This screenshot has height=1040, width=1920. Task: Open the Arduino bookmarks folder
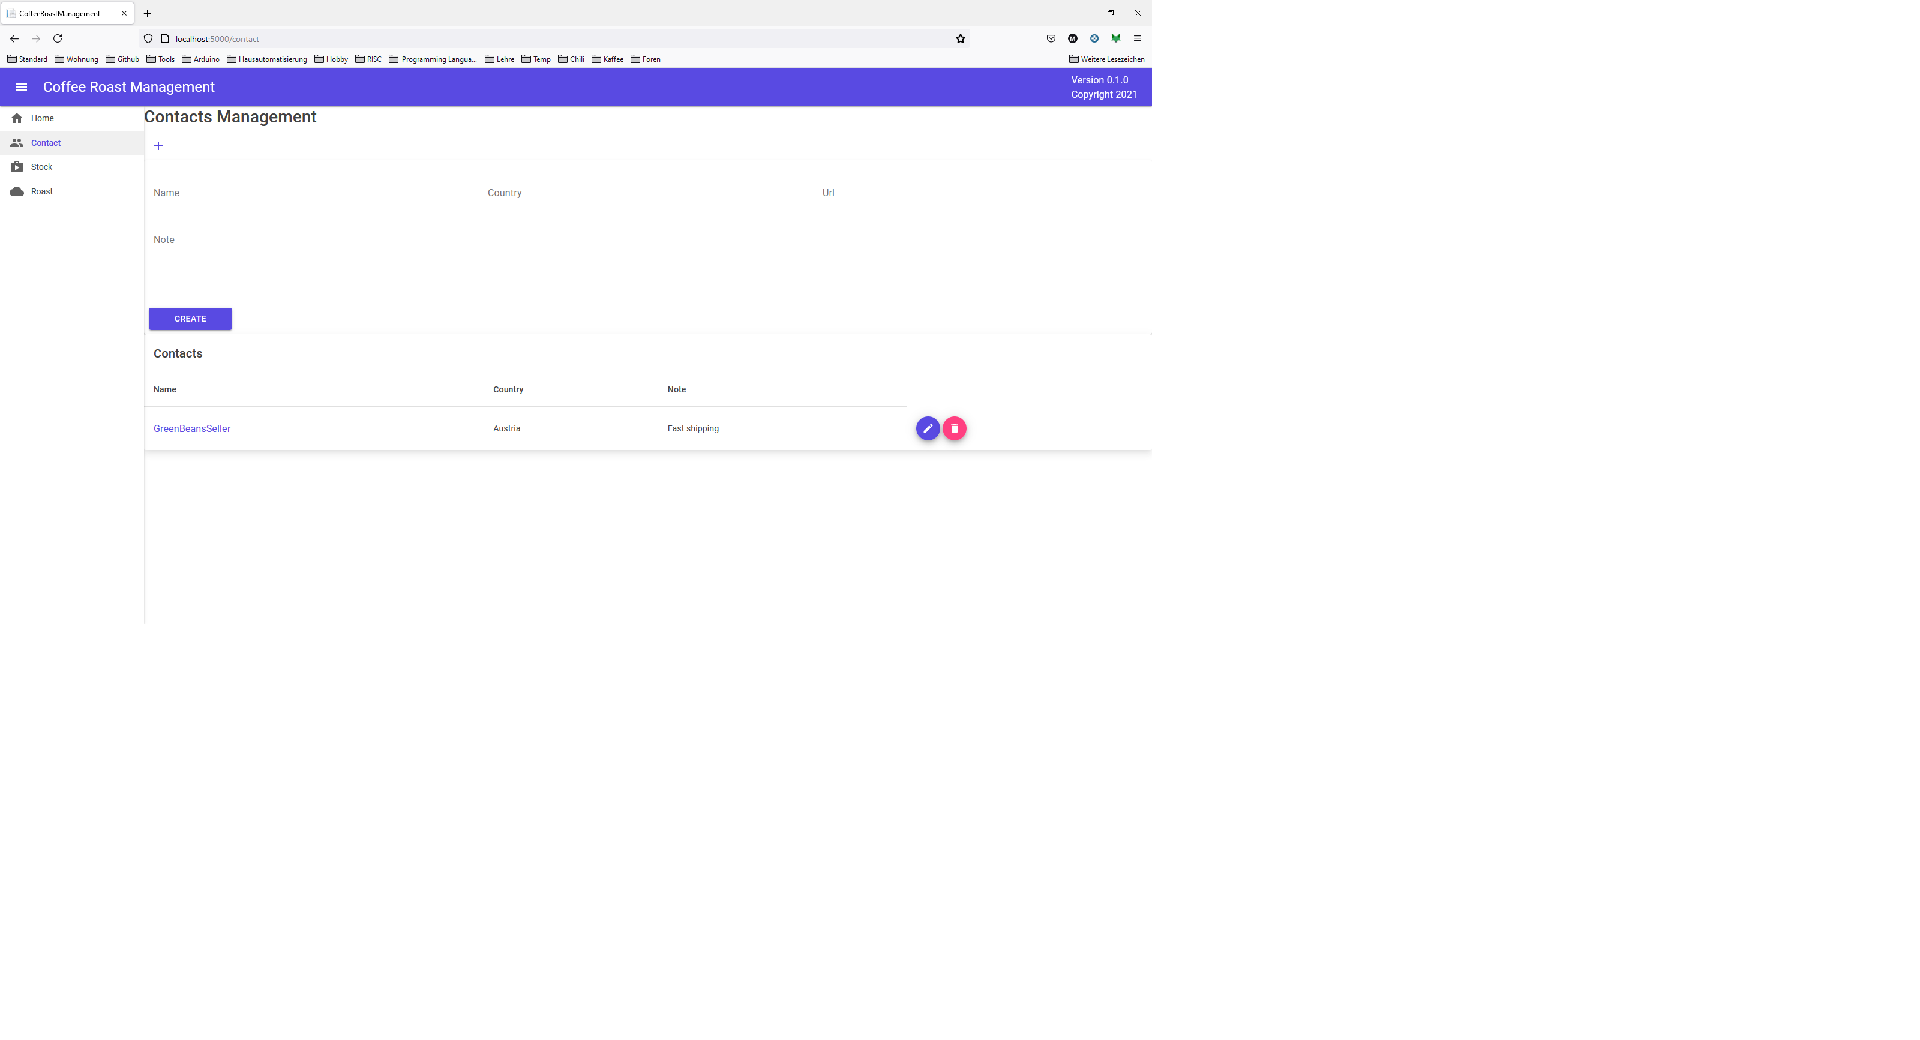200,59
